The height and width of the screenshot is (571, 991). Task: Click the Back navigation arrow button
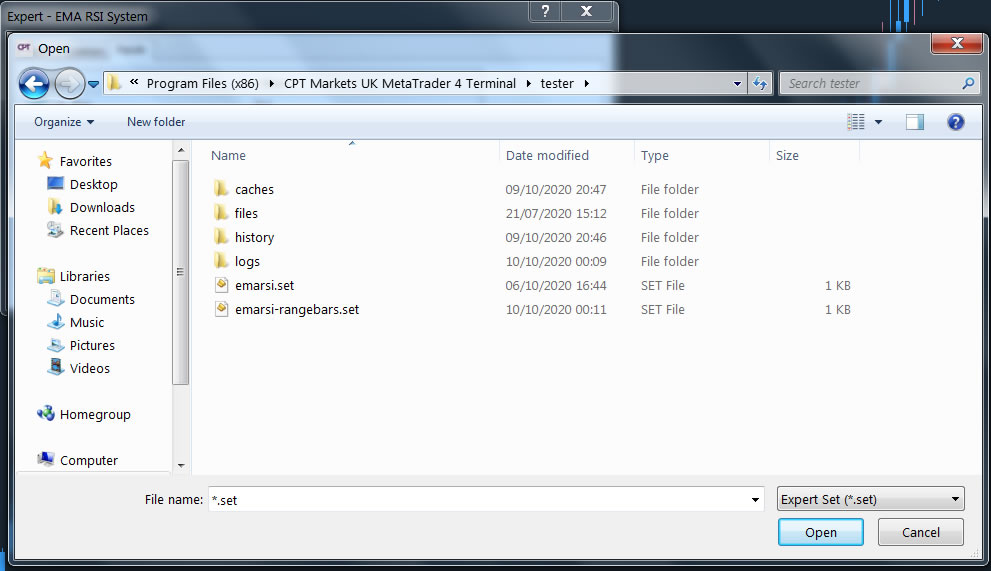click(x=34, y=84)
